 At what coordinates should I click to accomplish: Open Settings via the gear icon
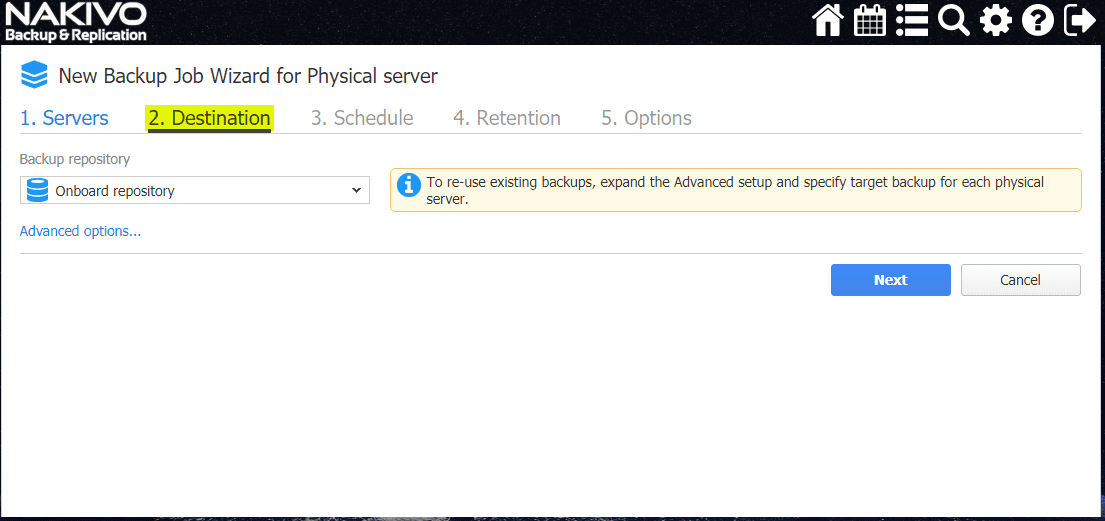click(x=995, y=20)
